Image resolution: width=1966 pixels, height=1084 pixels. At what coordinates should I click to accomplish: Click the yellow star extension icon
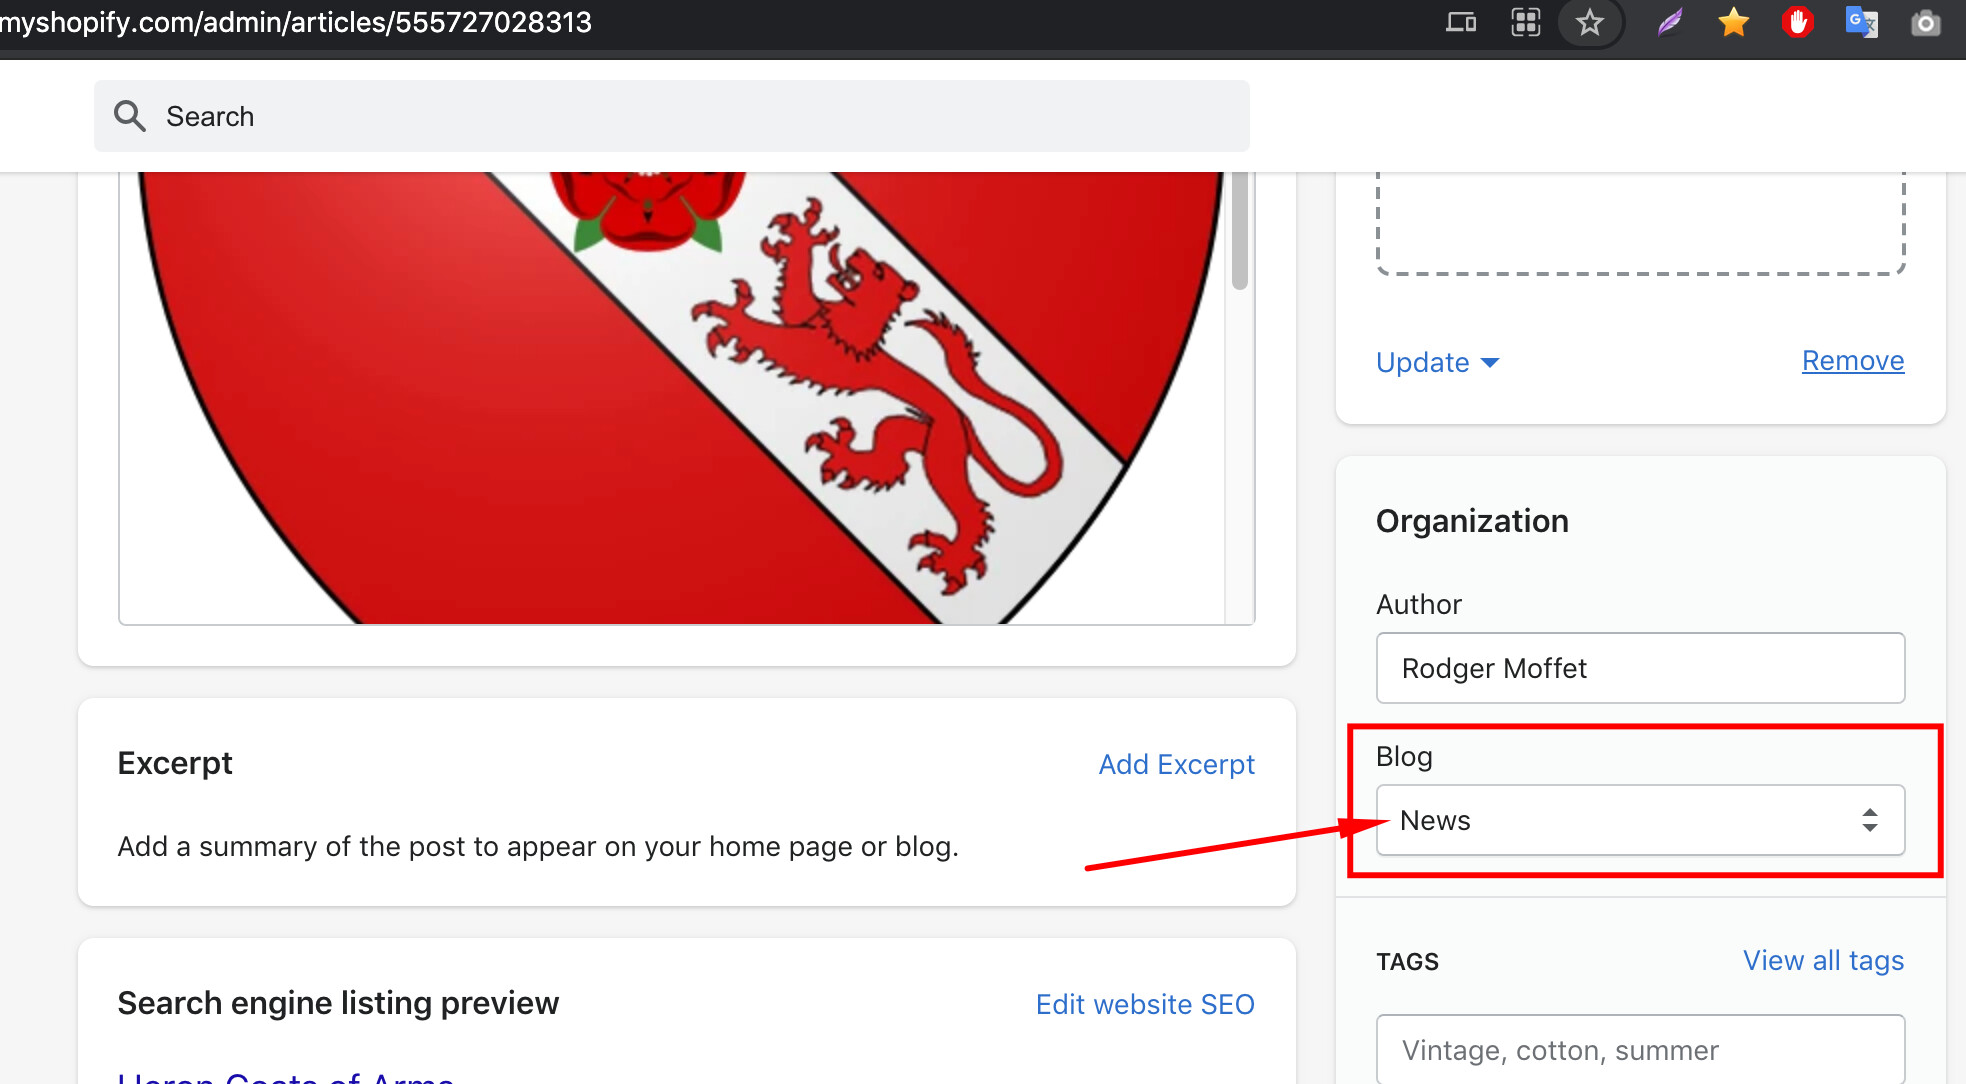pyautogui.click(x=1733, y=22)
